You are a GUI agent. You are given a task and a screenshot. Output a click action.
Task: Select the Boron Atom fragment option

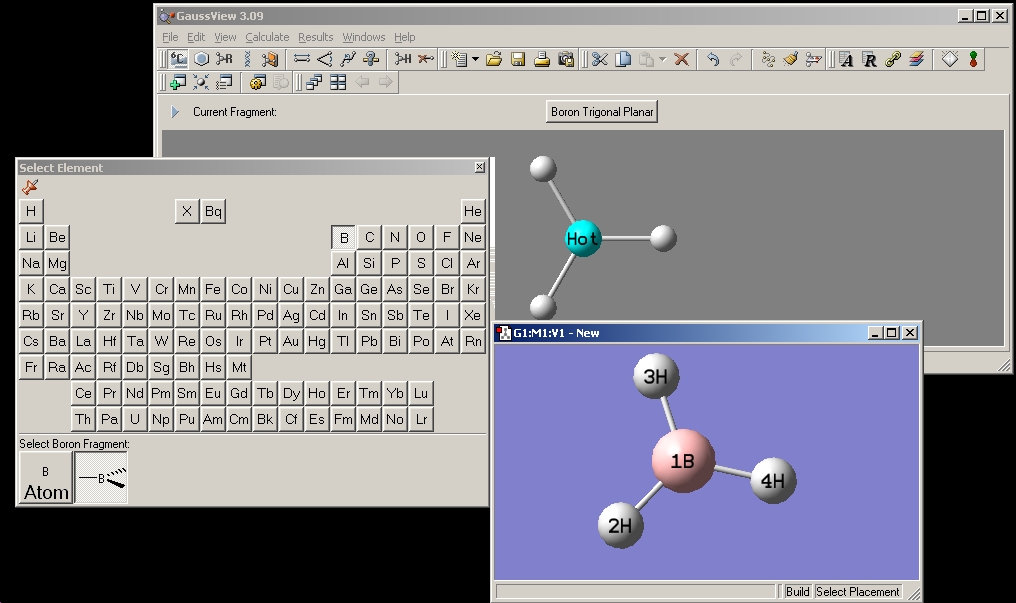pos(46,477)
